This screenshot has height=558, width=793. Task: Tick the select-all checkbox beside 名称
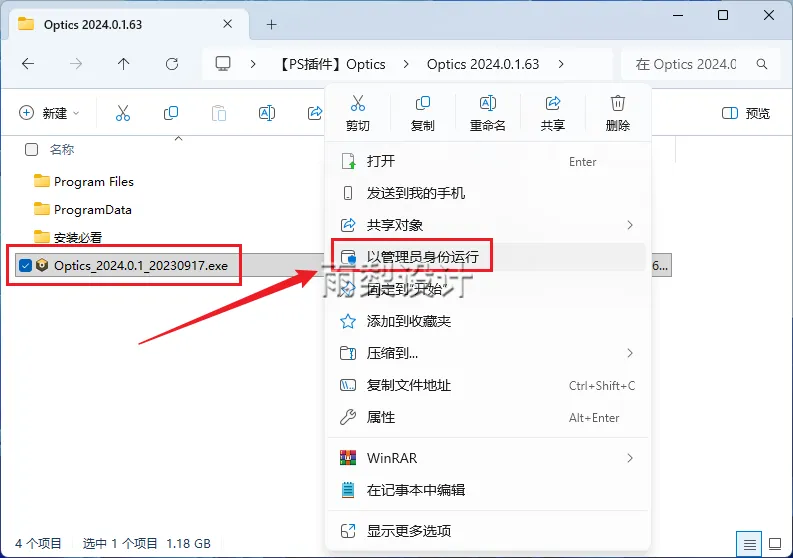[31, 149]
